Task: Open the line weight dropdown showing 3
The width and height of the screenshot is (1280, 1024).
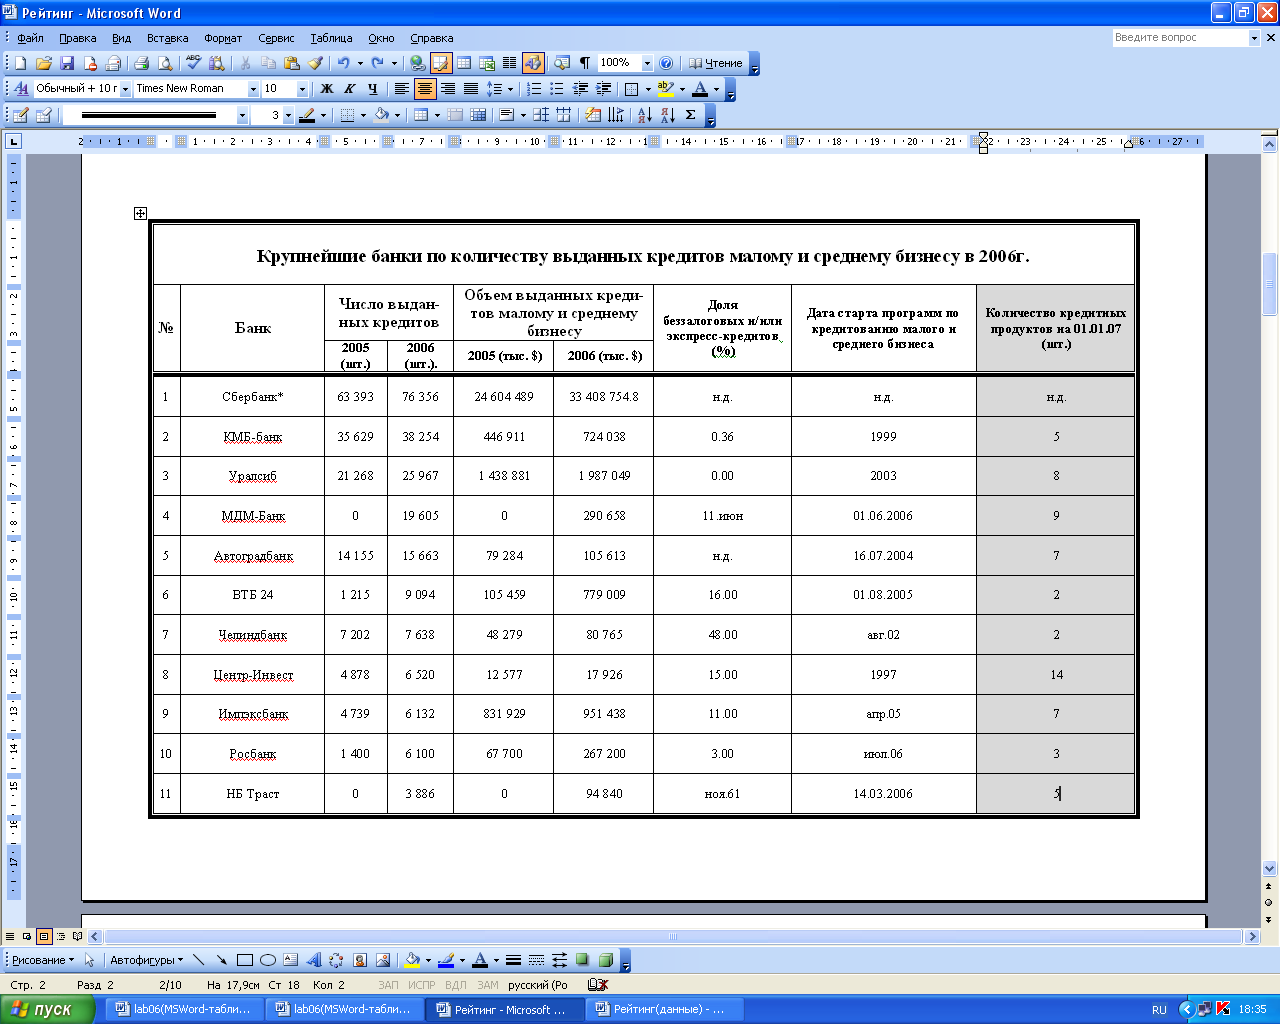Action: [x=289, y=115]
